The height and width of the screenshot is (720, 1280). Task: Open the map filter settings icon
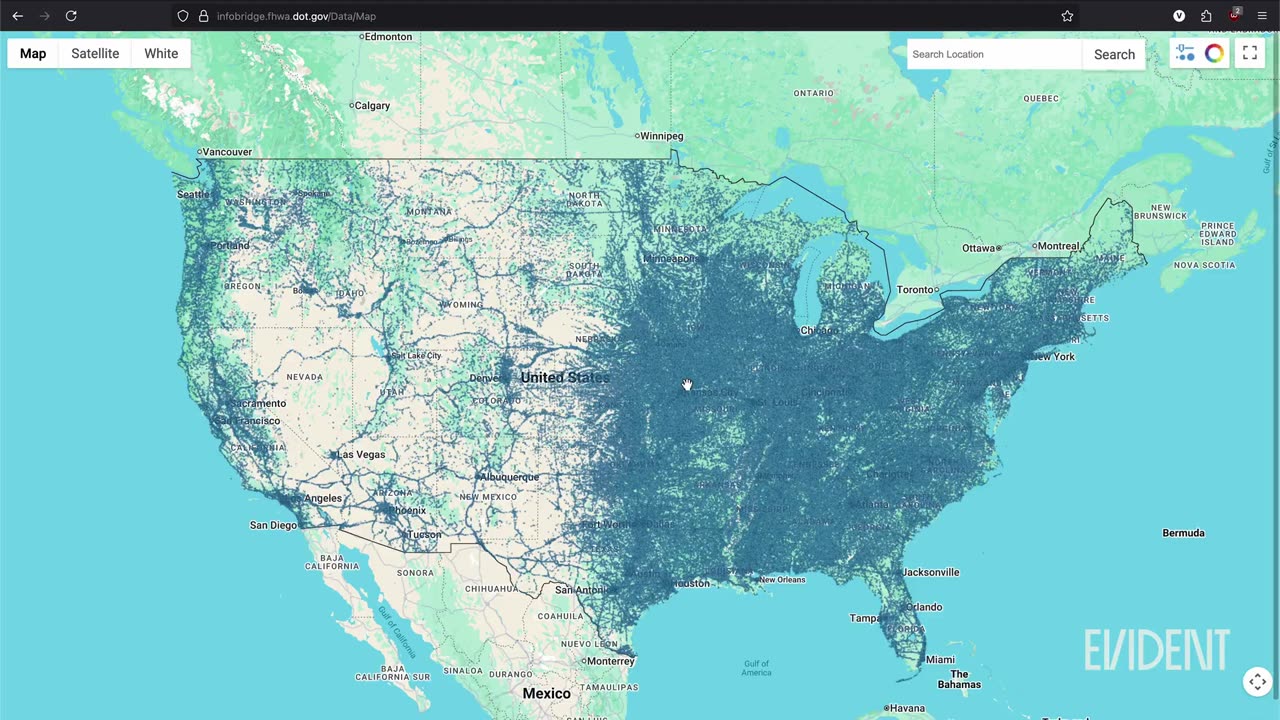click(x=1185, y=54)
